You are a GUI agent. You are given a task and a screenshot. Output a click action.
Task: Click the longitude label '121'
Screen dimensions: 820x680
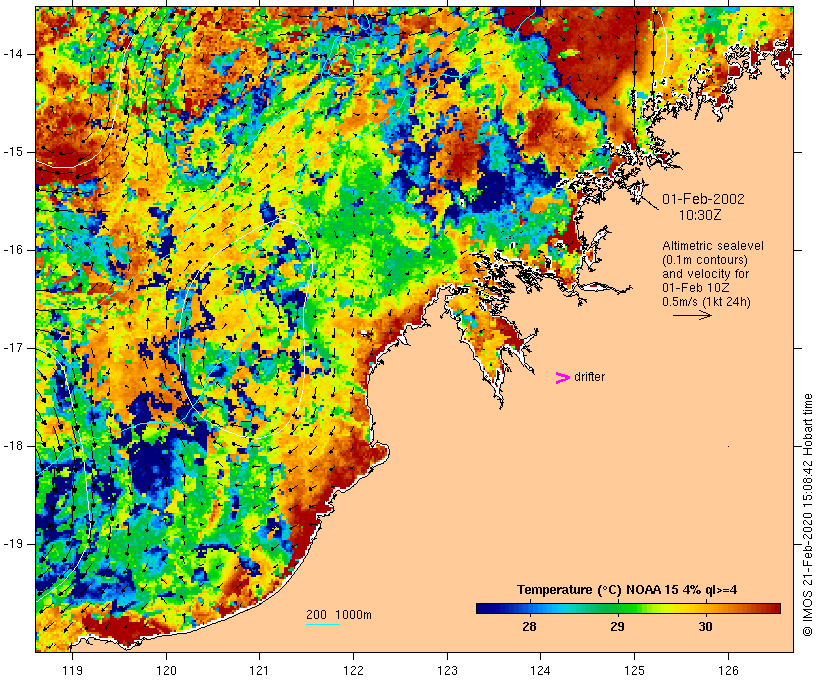coord(259,671)
